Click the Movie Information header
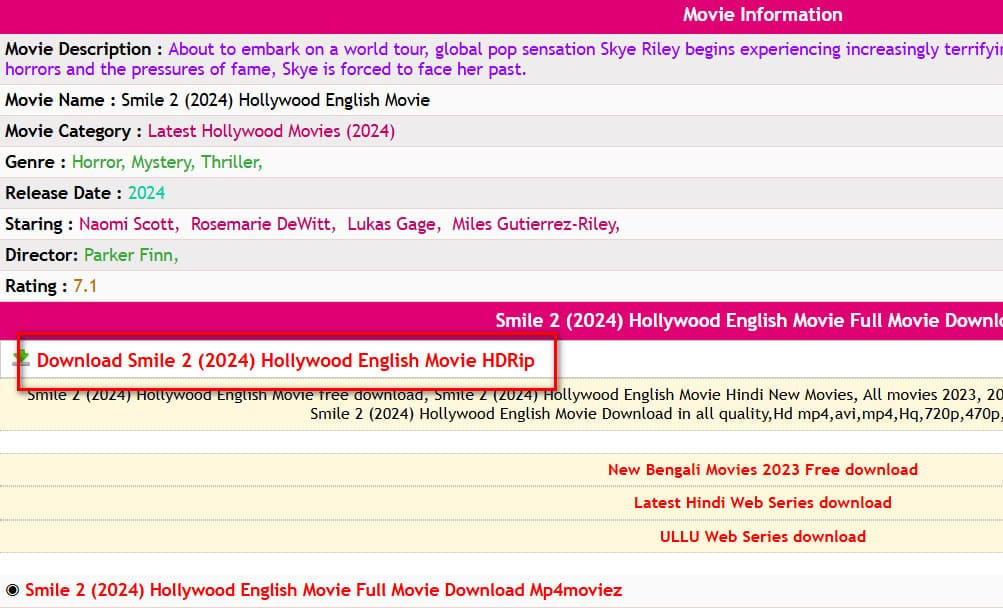The image size is (1003, 608). (x=762, y=15)
